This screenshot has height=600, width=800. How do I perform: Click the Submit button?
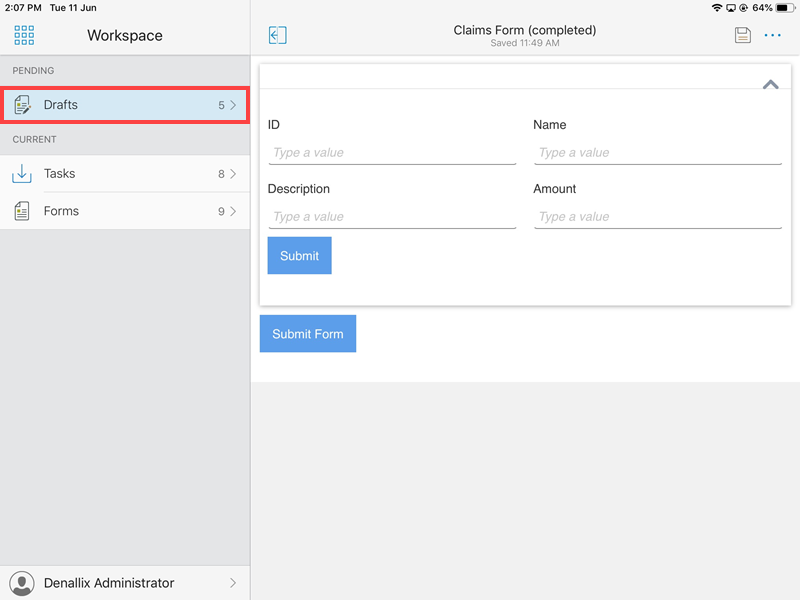pyautogui.click(x=299, y=256)
